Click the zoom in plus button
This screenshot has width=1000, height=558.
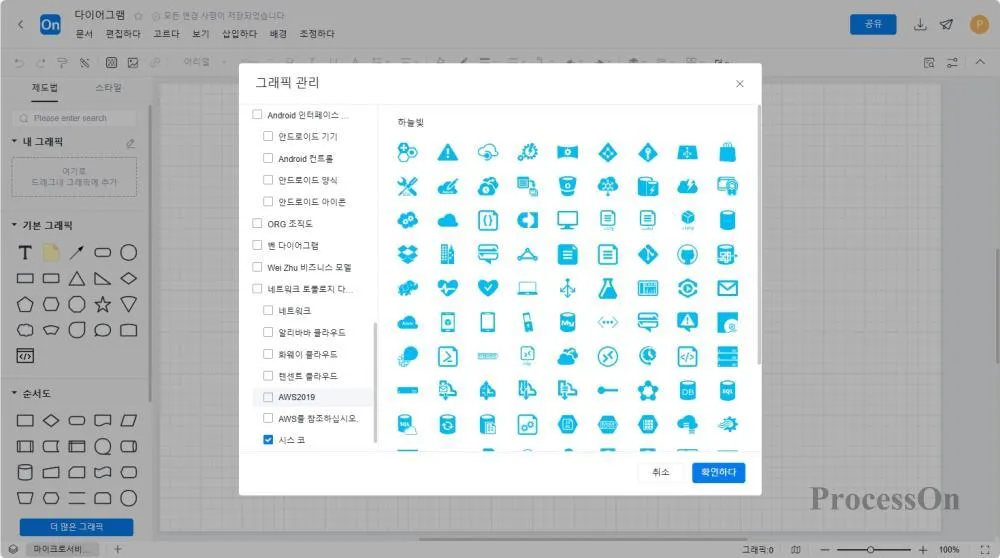click(x=922, y=550)
